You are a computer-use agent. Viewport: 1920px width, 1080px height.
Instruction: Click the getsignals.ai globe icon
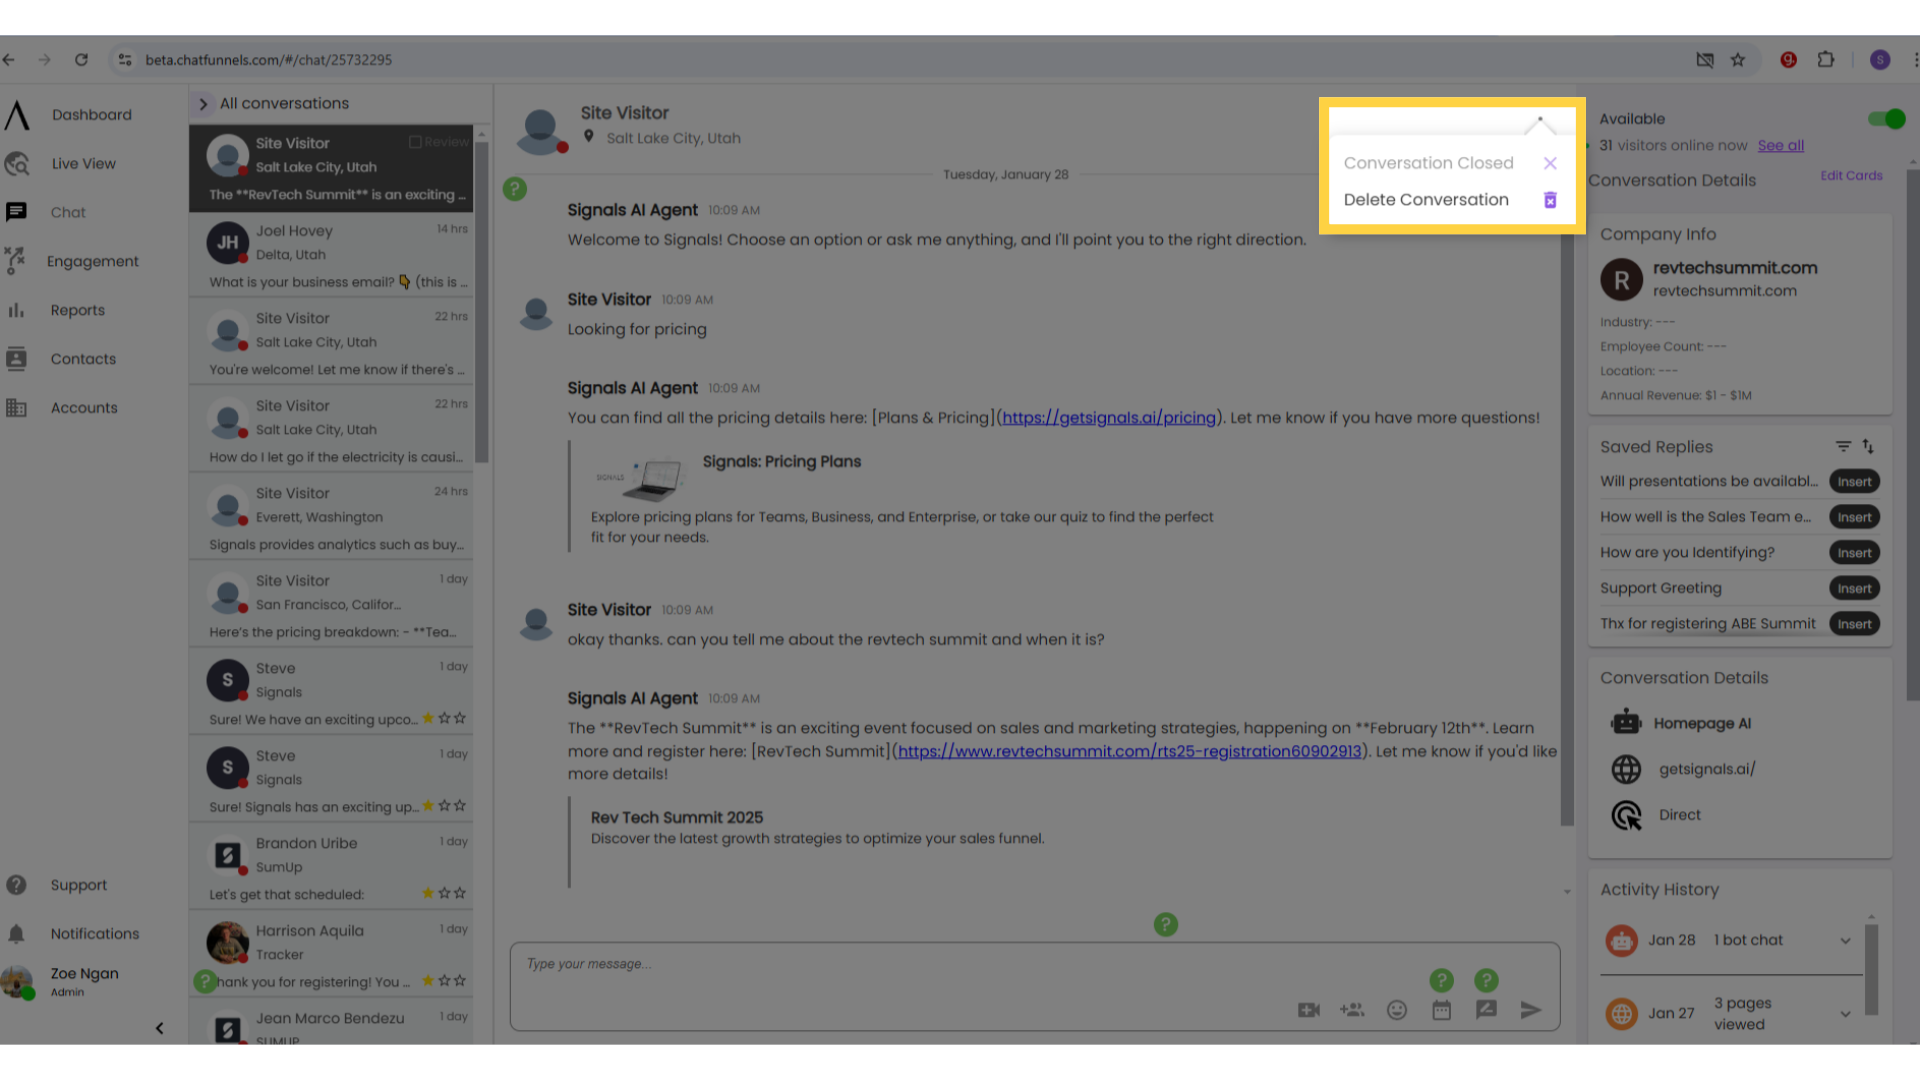pos(1626,769)
